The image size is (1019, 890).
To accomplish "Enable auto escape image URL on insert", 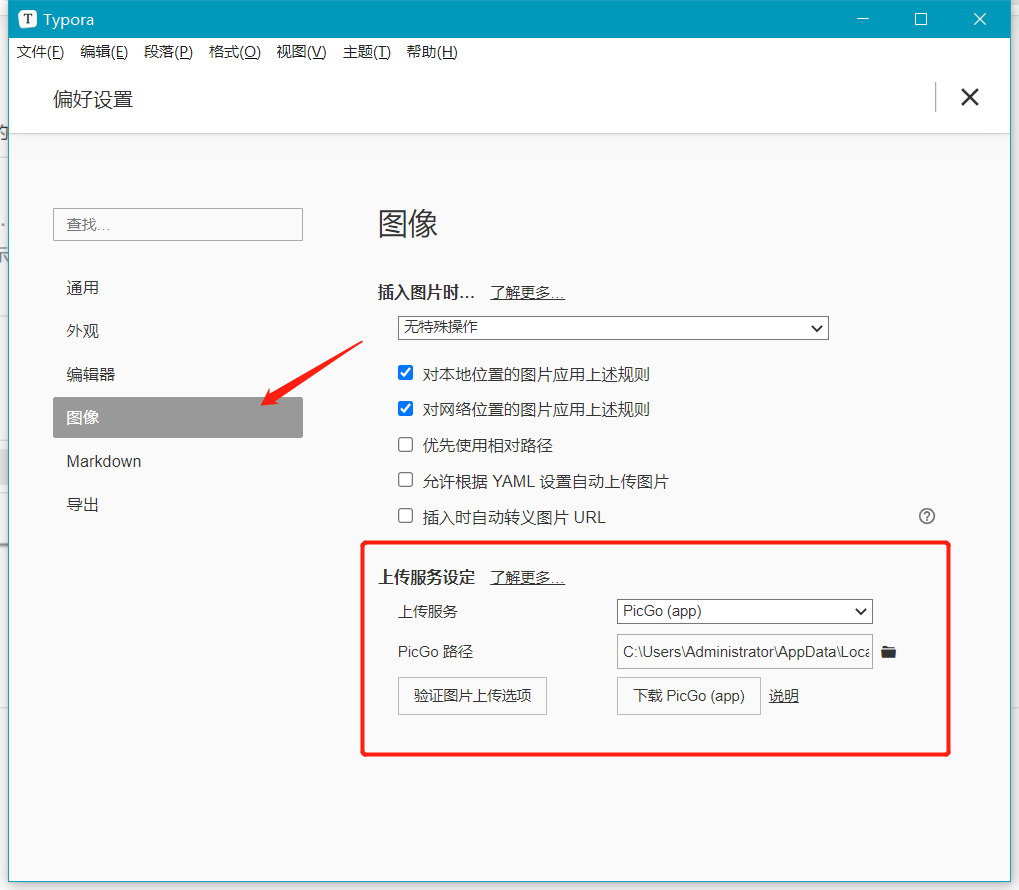I will (406, 516).
